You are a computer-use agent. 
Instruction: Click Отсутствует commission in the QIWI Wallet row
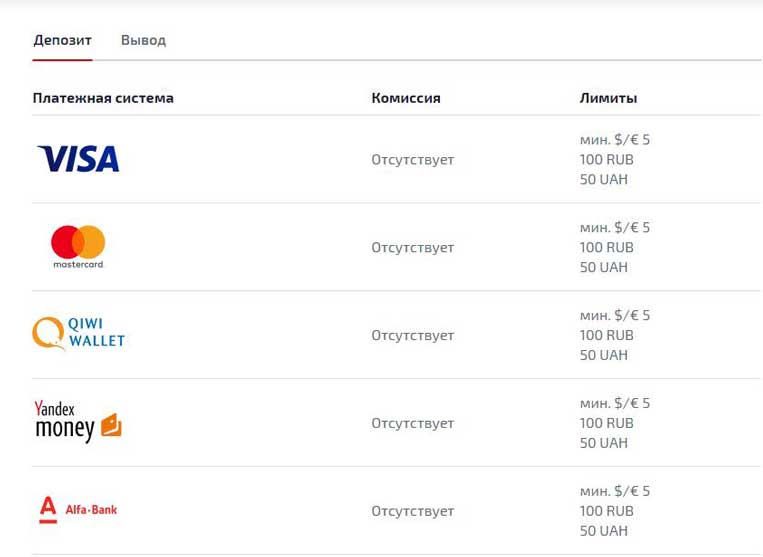pyautogui.click(x=412, y=336)
